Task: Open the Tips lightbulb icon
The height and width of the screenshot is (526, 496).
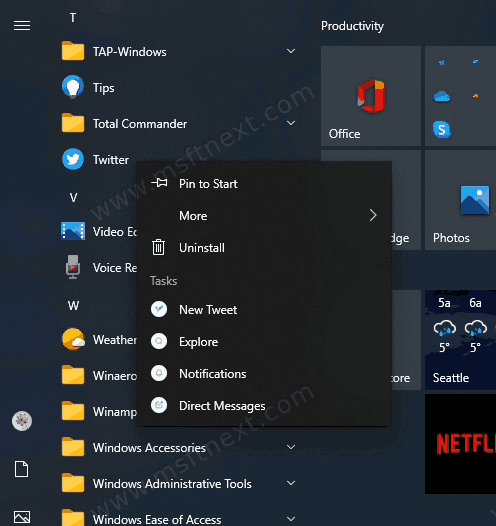Action: pos(73,87)
